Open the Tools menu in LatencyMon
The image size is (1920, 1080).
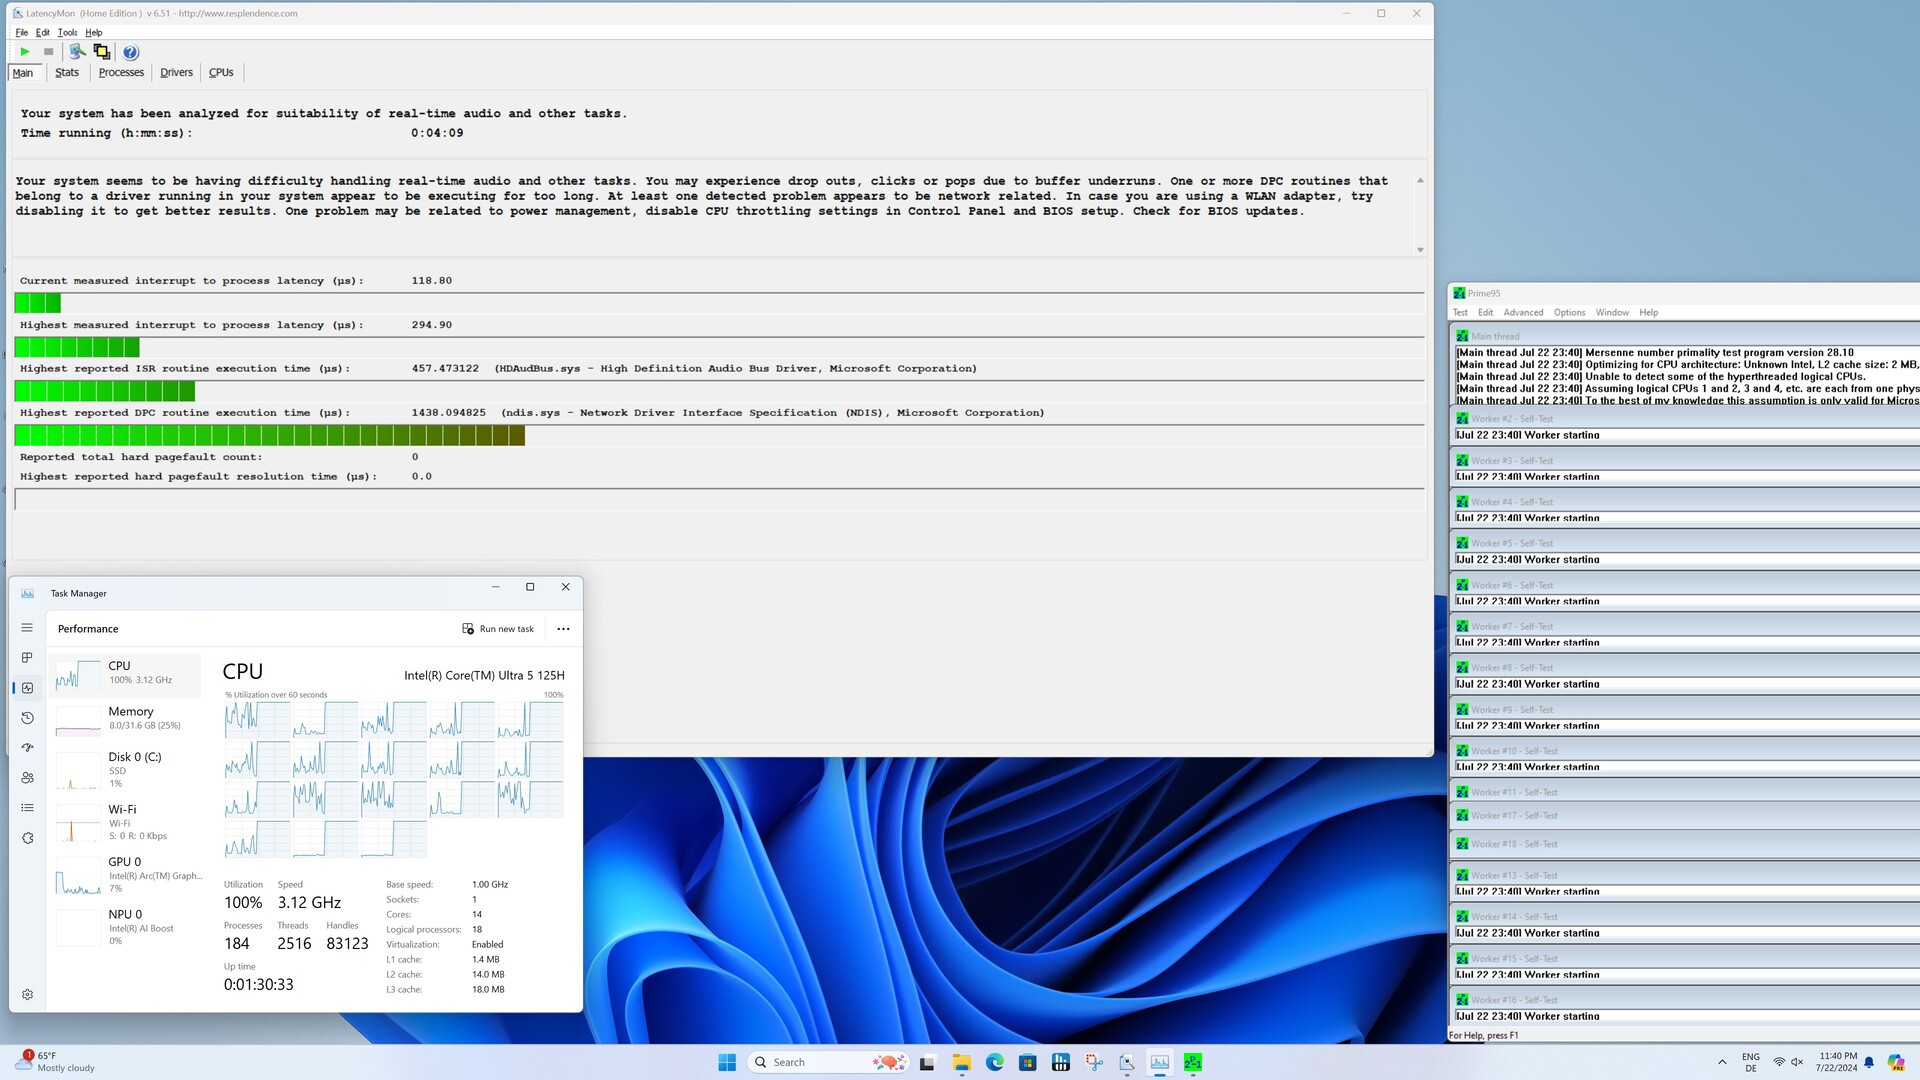[x=67, y=33]
